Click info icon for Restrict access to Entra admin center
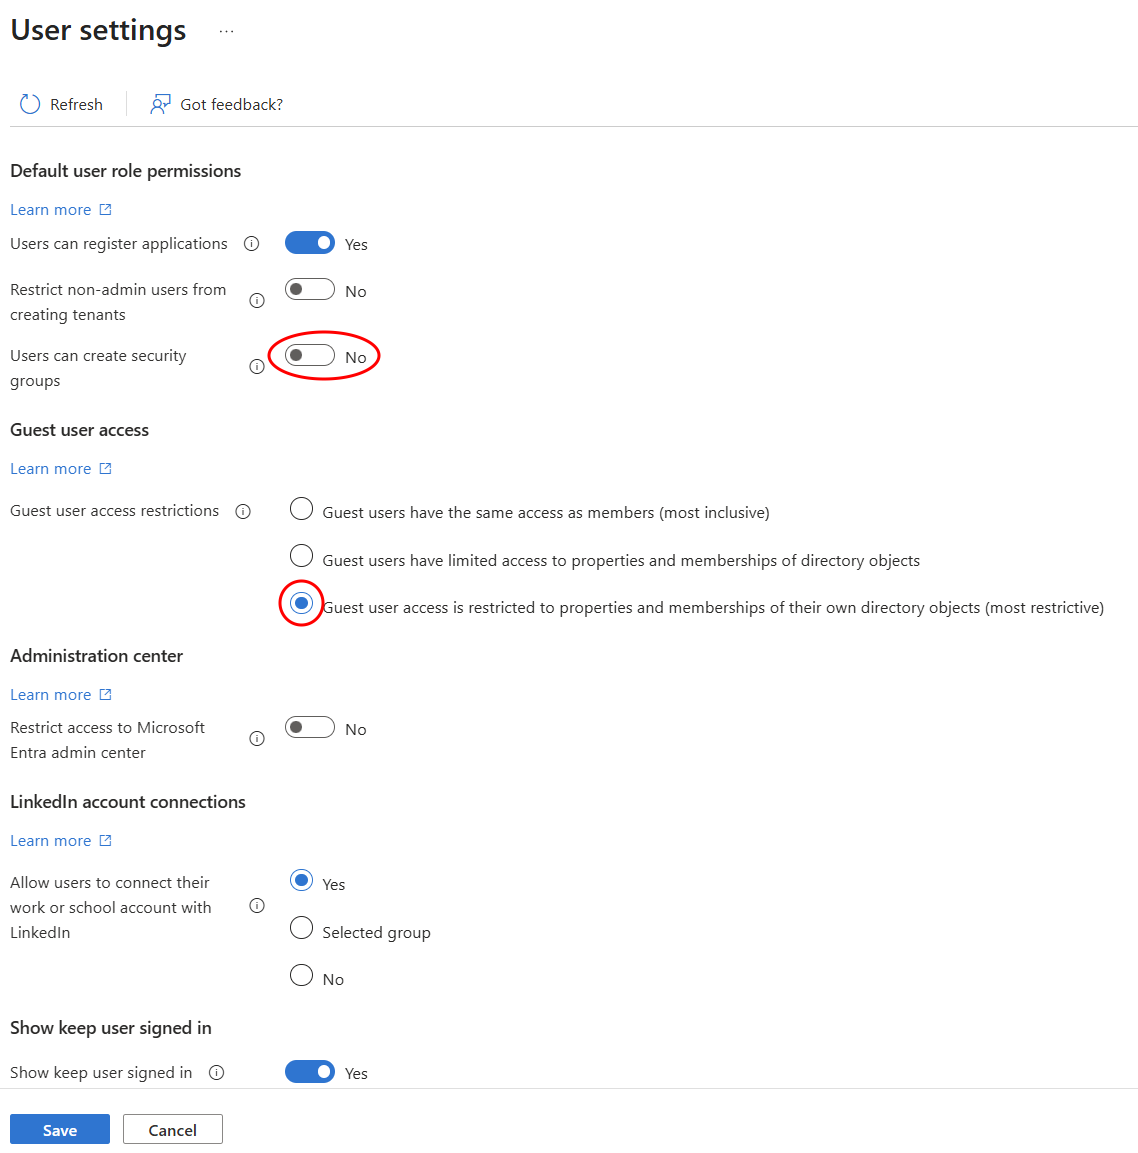Image resolution: width=1138 pixels, height=1153 pixels. coord(257,739)
